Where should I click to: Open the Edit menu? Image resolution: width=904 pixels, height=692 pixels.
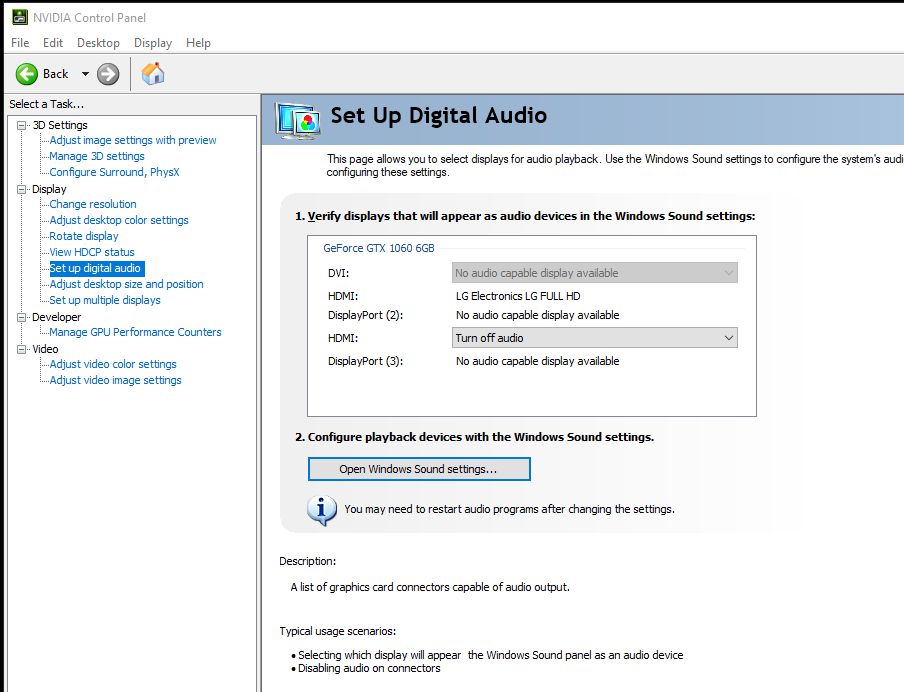click(x=53, y=43)
